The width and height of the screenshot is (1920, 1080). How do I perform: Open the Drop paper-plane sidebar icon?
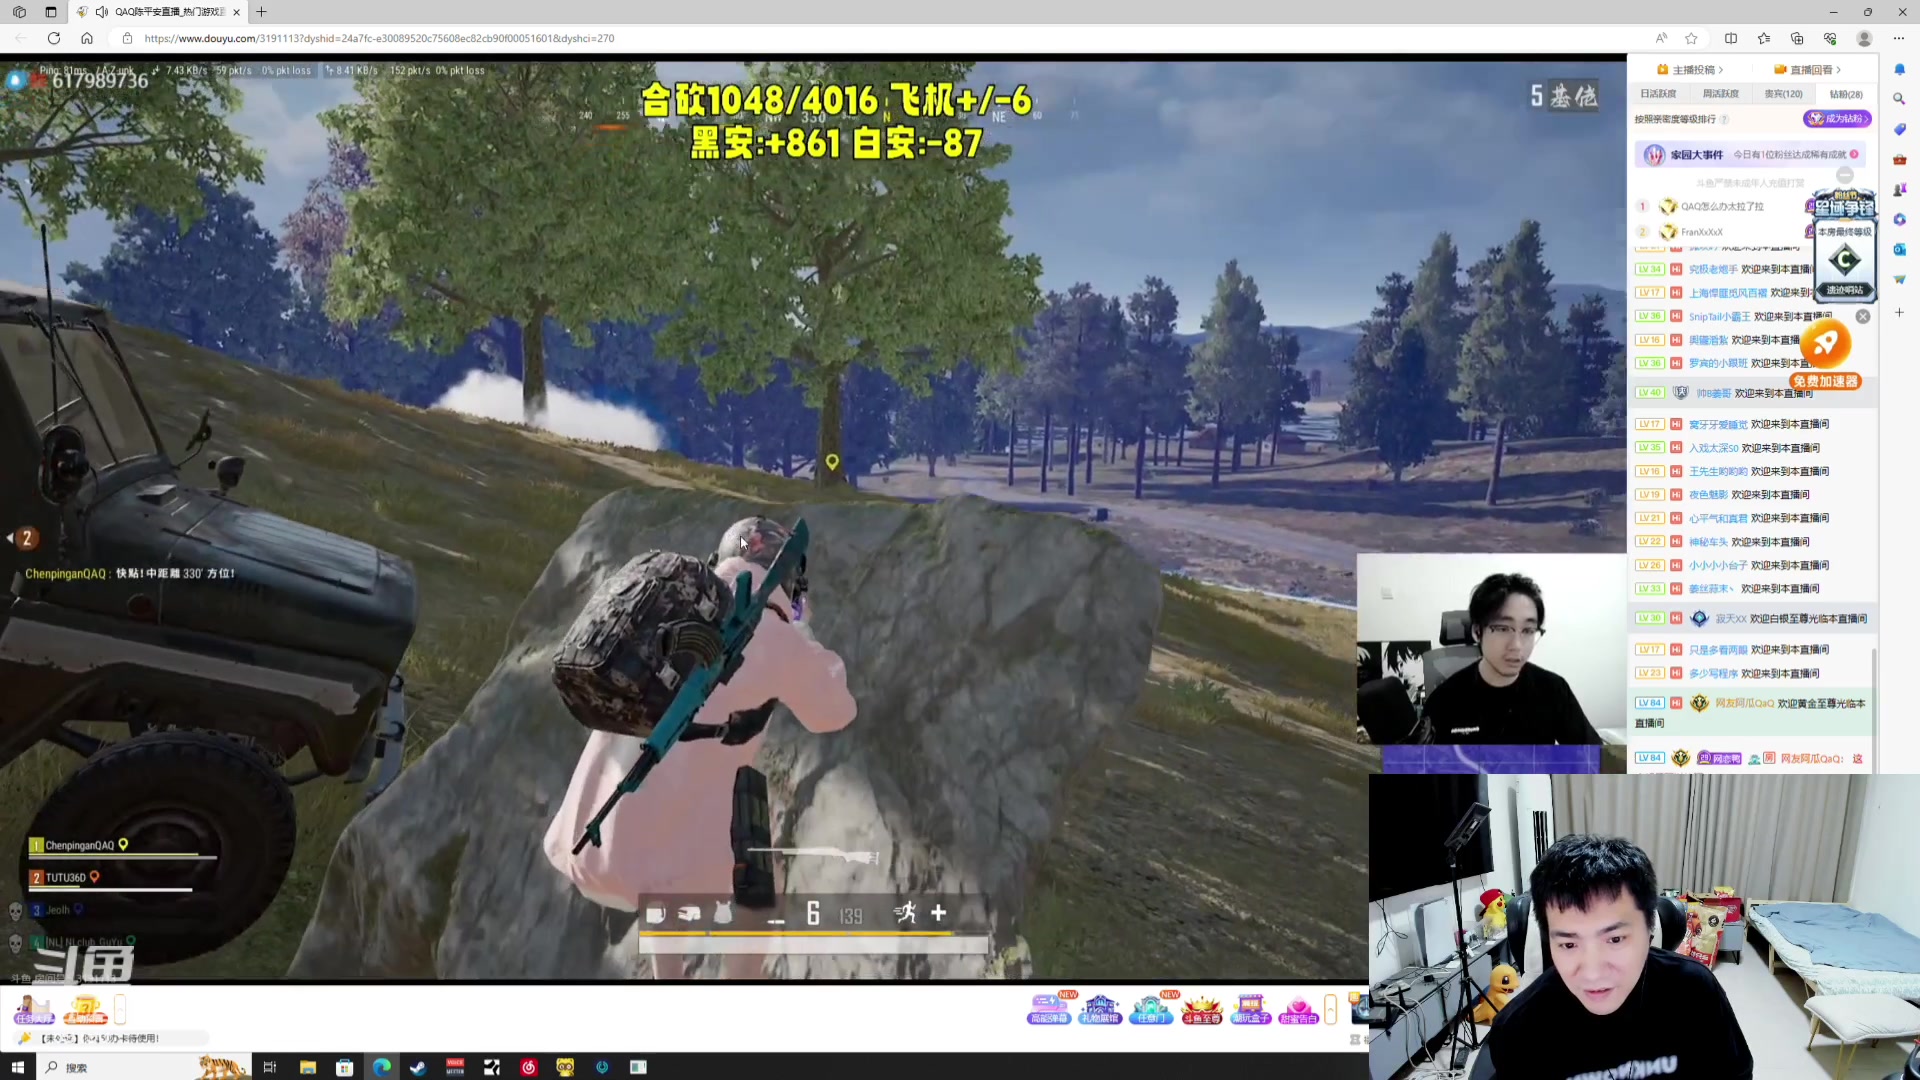tap(1899, 279)
